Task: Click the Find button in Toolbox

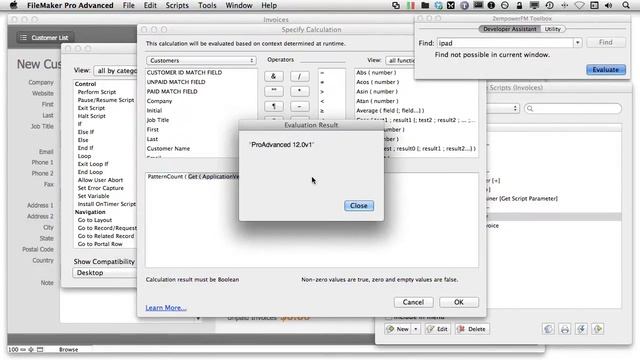Action: tap(606, 42)
